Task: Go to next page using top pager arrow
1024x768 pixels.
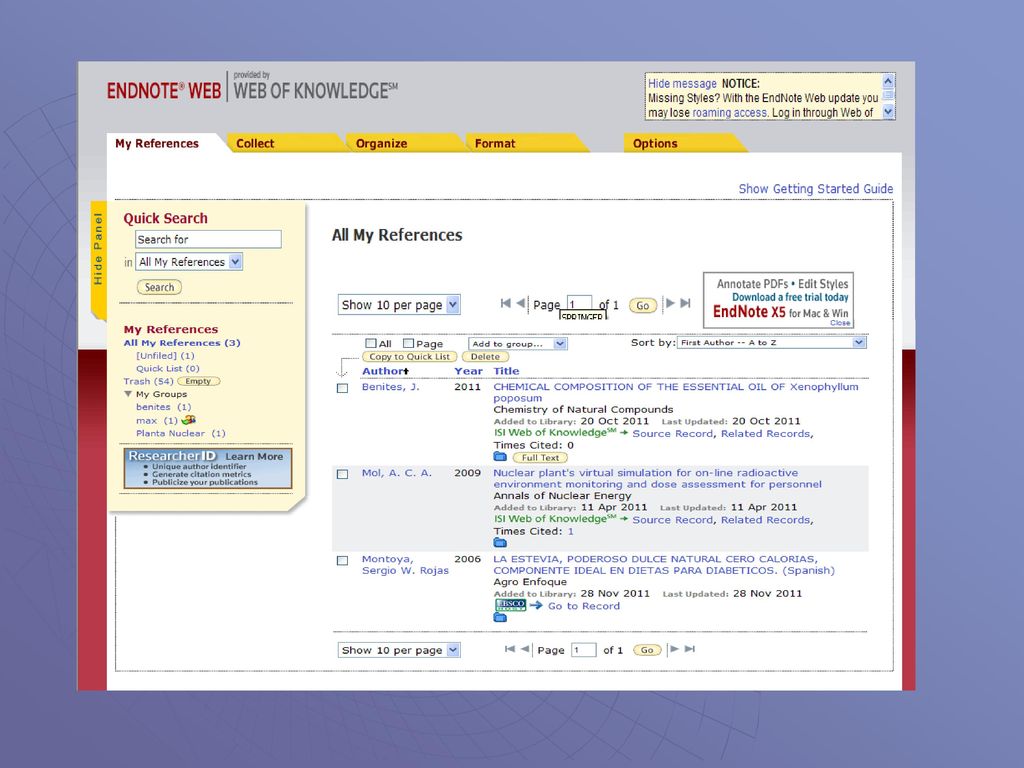Action: (x=670, y=304)
